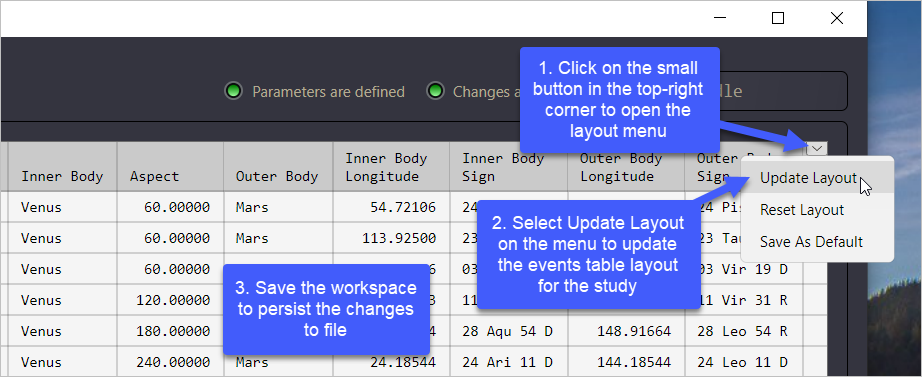922x377 pixels.
Task: Click the Outer Body Longitude column header
Action: (626, 167)
